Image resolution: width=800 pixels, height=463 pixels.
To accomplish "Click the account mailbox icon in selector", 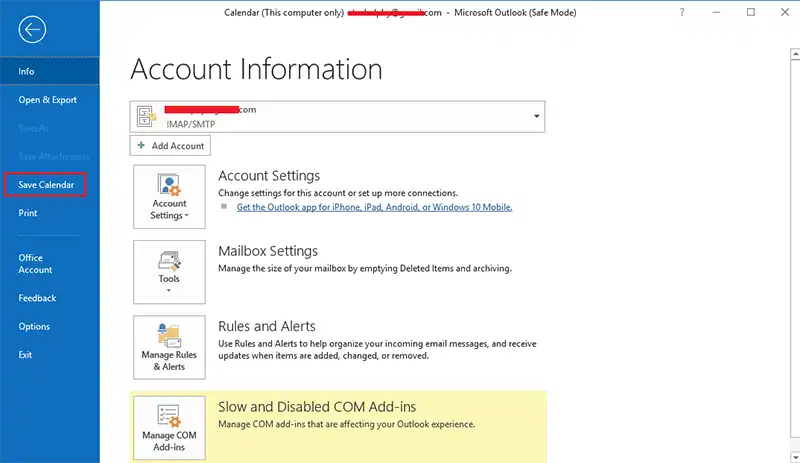I will (x=146, y=116).
